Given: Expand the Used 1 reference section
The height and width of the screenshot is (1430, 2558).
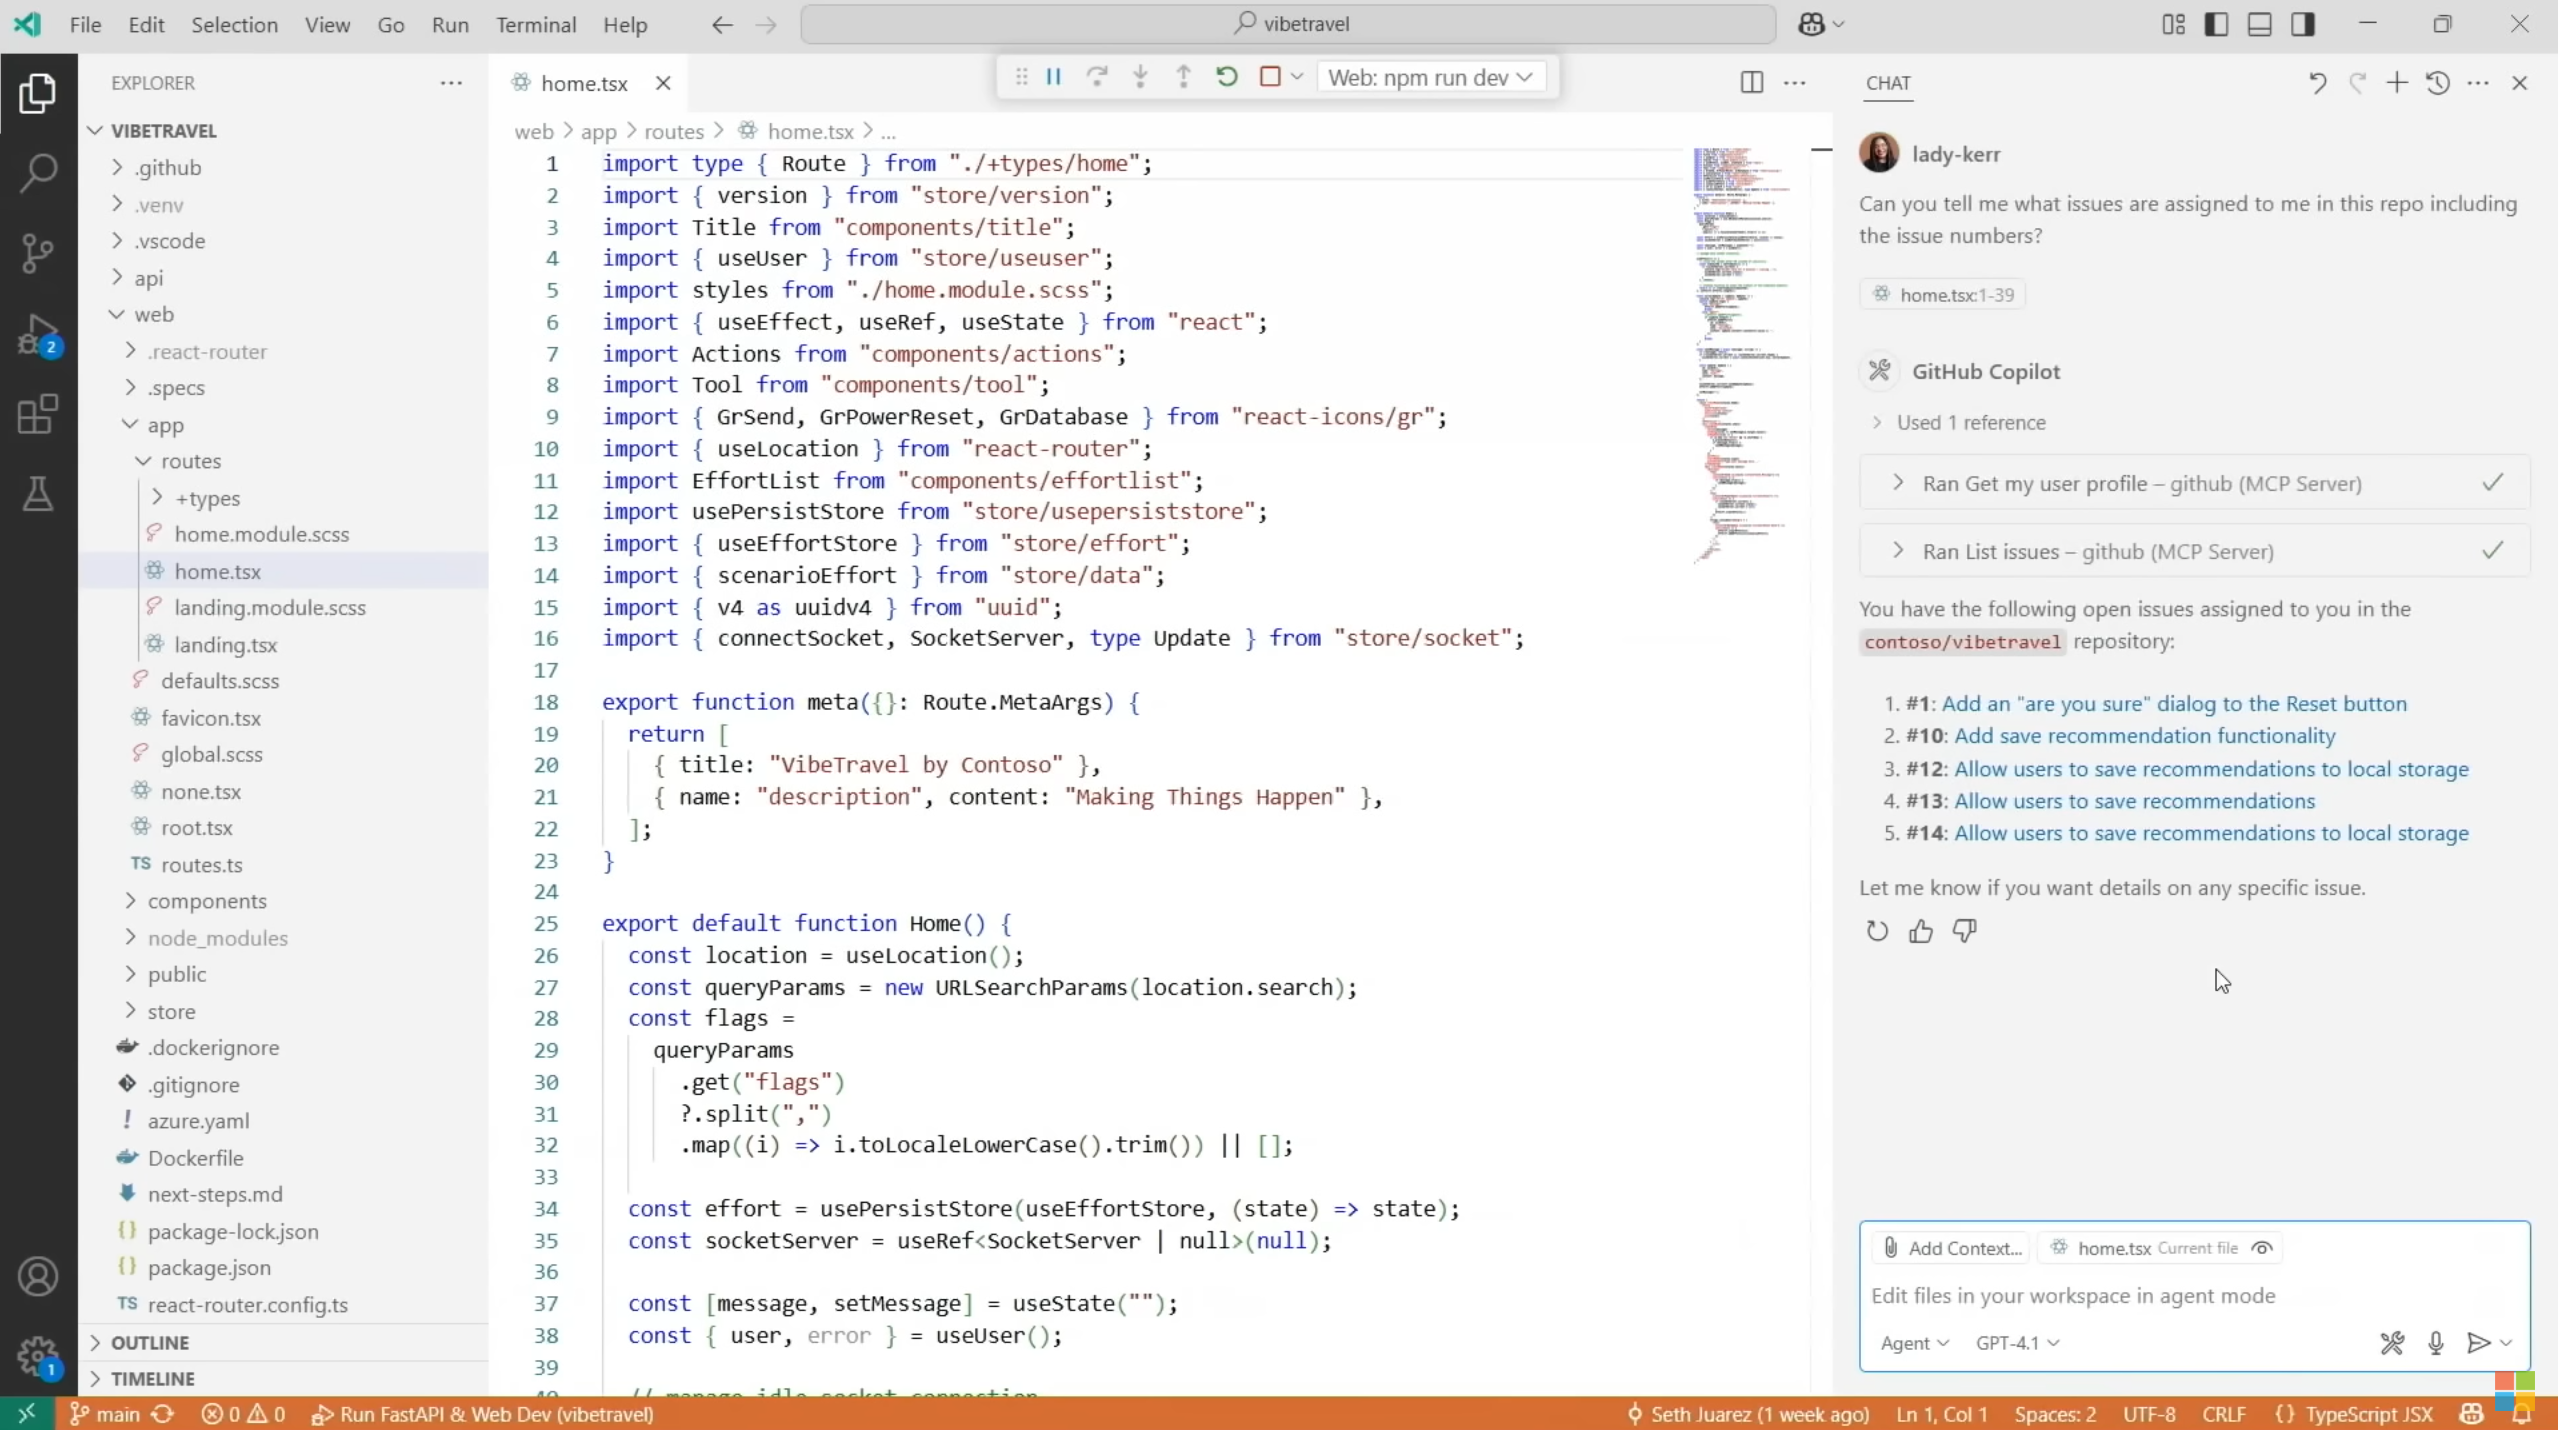Looking at the screenshot, I should click(x=1959, y=423).
